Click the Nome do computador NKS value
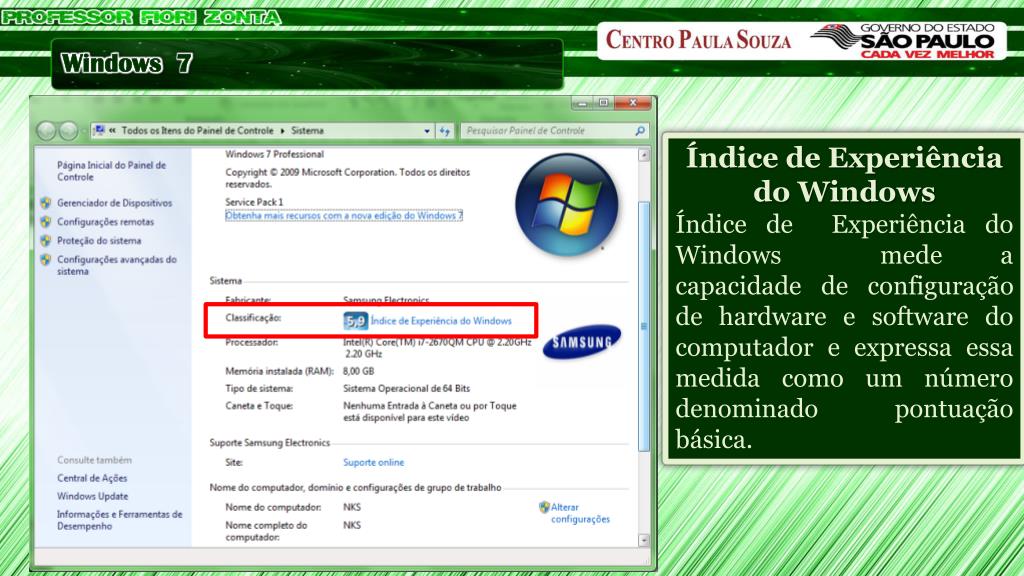1024x576 pixels. click(352, 507)
